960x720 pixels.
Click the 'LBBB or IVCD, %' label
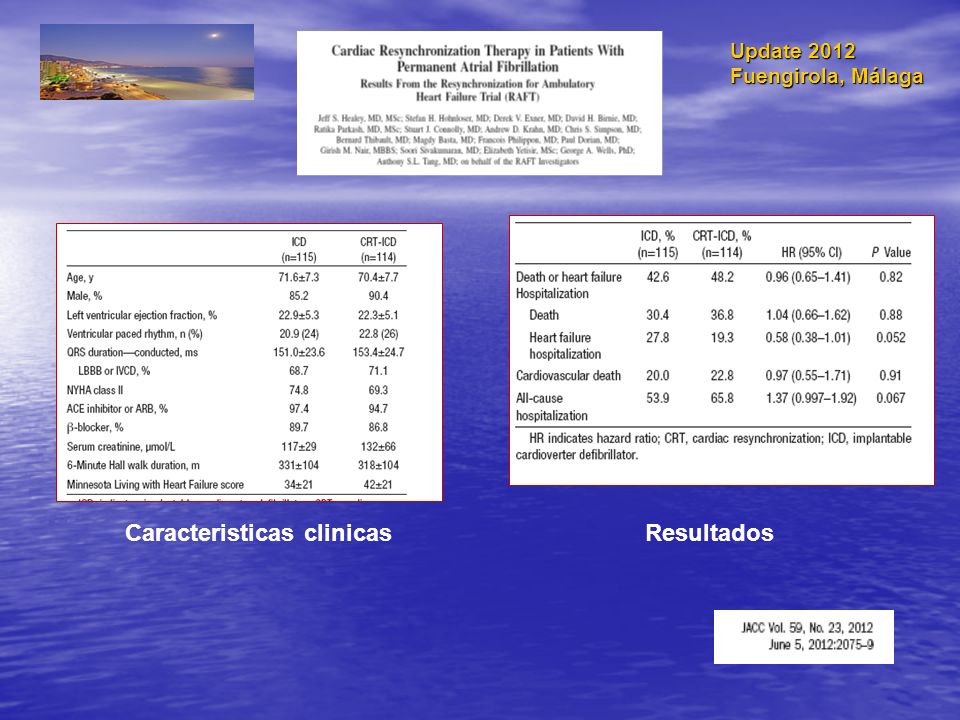[114, 371]
